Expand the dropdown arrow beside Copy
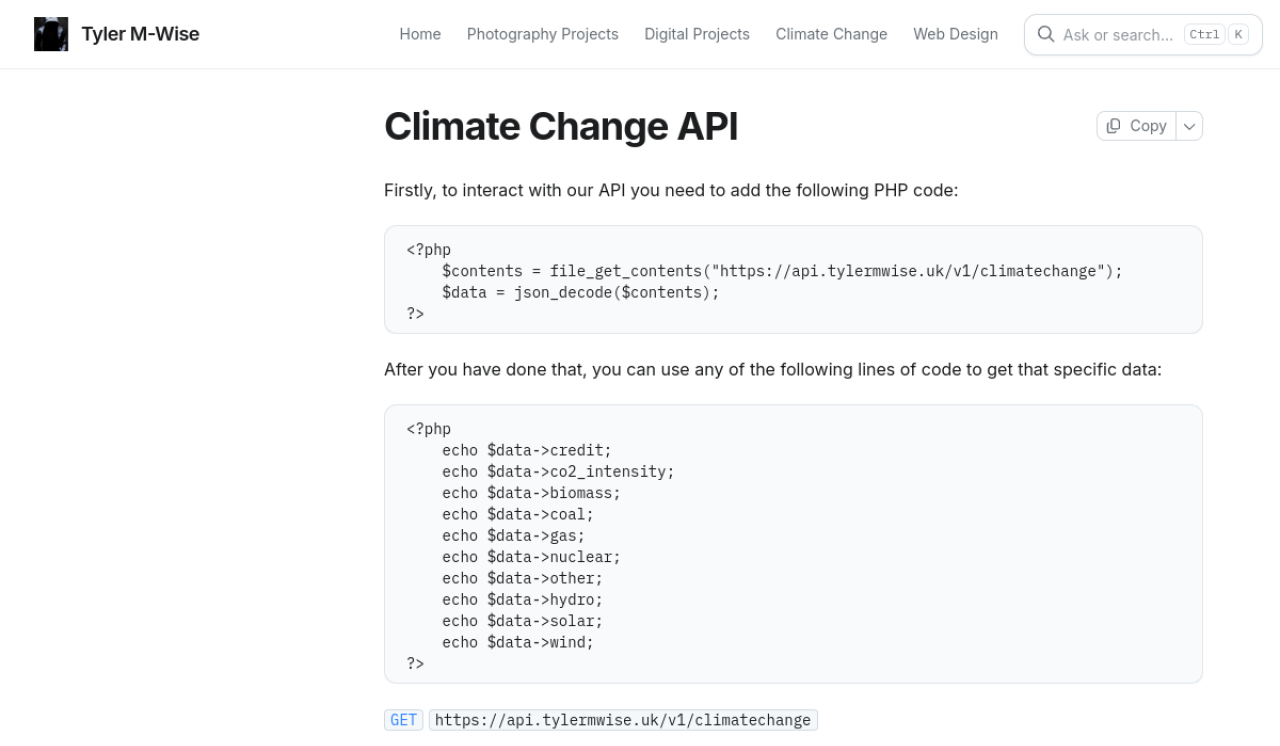 1189,126
